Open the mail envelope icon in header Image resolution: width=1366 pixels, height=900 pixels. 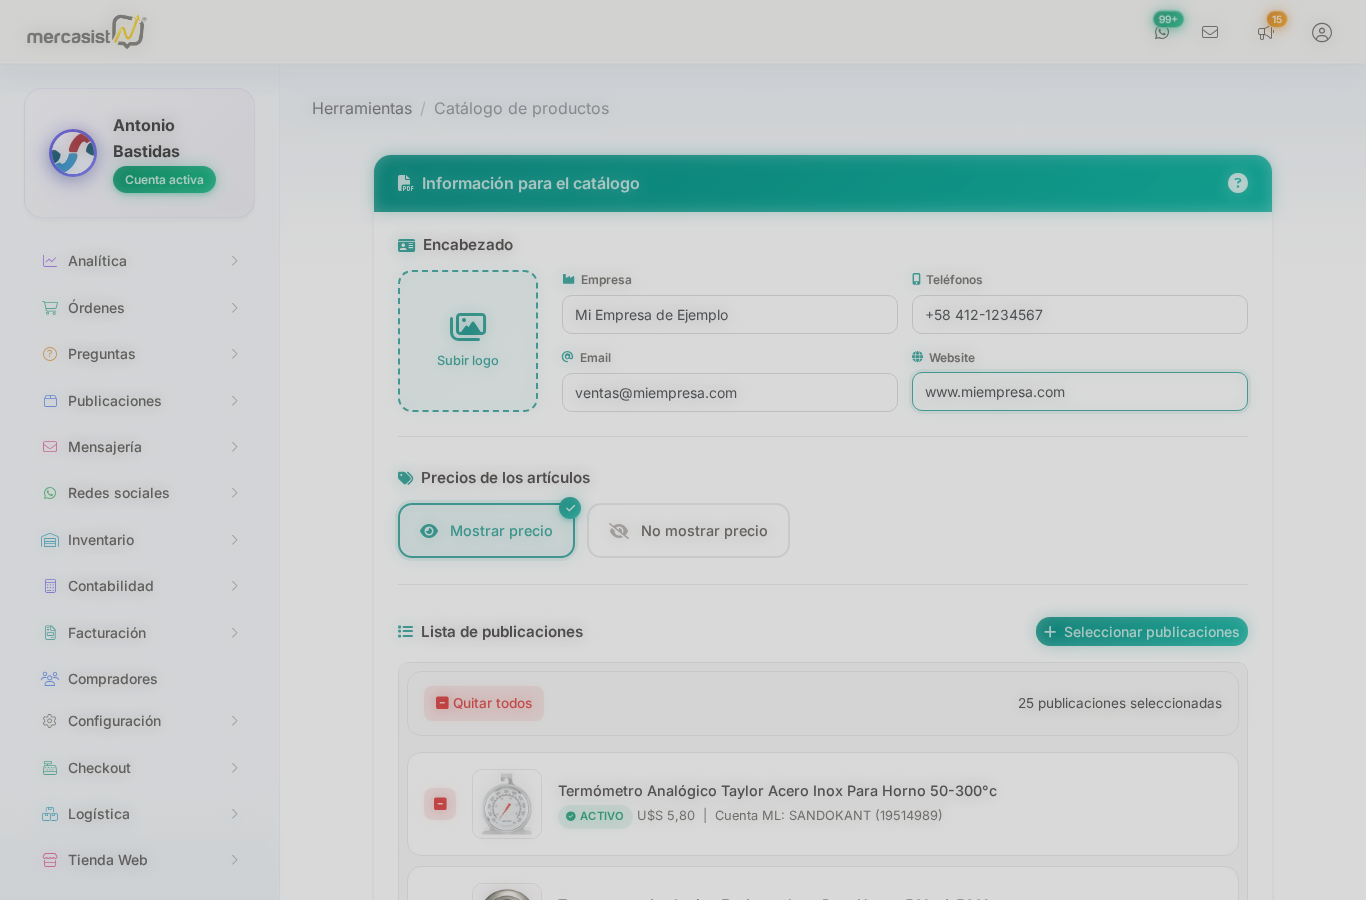coord(1210,32)
